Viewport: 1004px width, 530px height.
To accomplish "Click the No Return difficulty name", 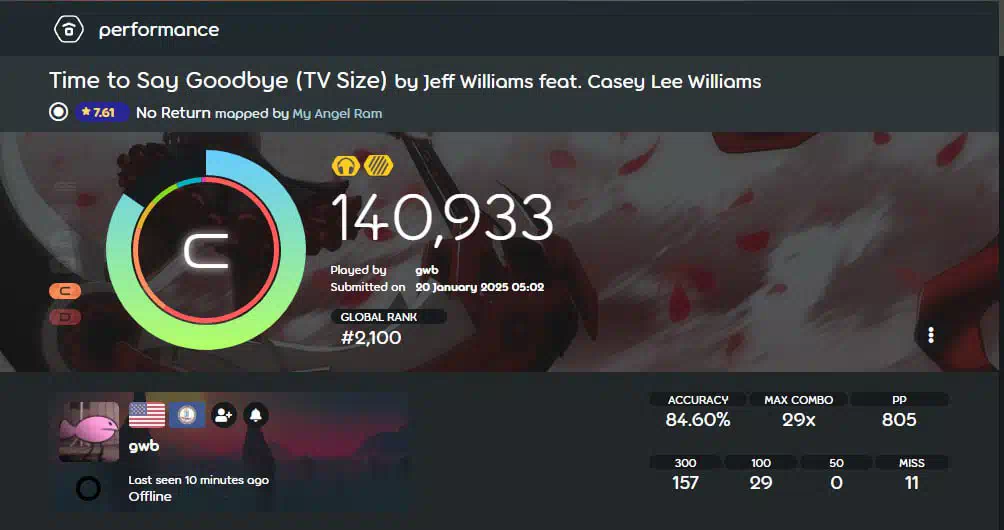I will tap(174, 113).
